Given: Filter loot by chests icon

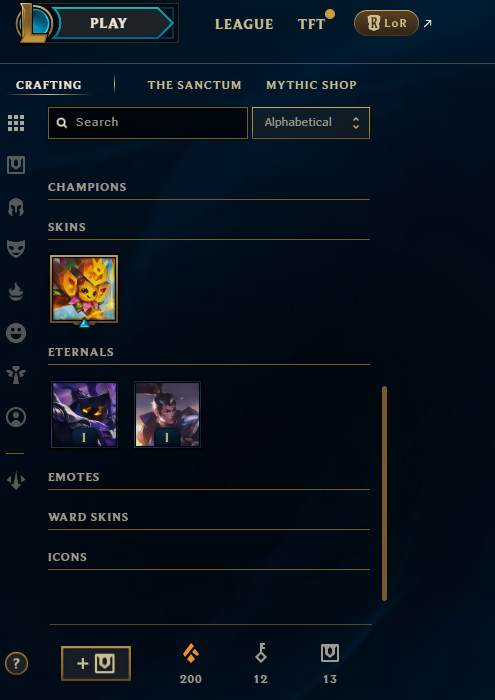Looking at the screenshot, I should coord(16,165).
